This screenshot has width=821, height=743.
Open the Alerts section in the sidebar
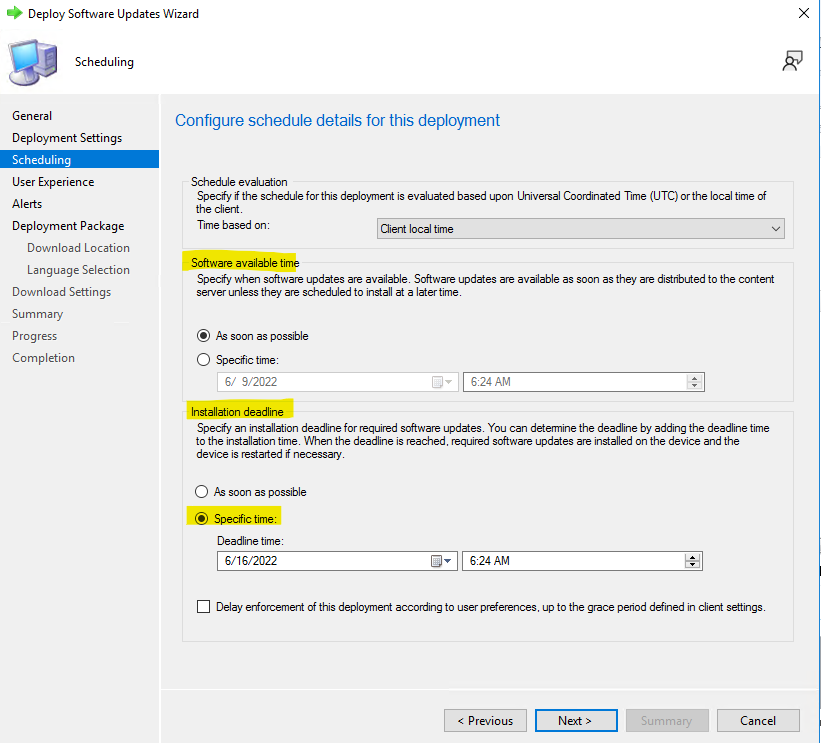[27, 203]
